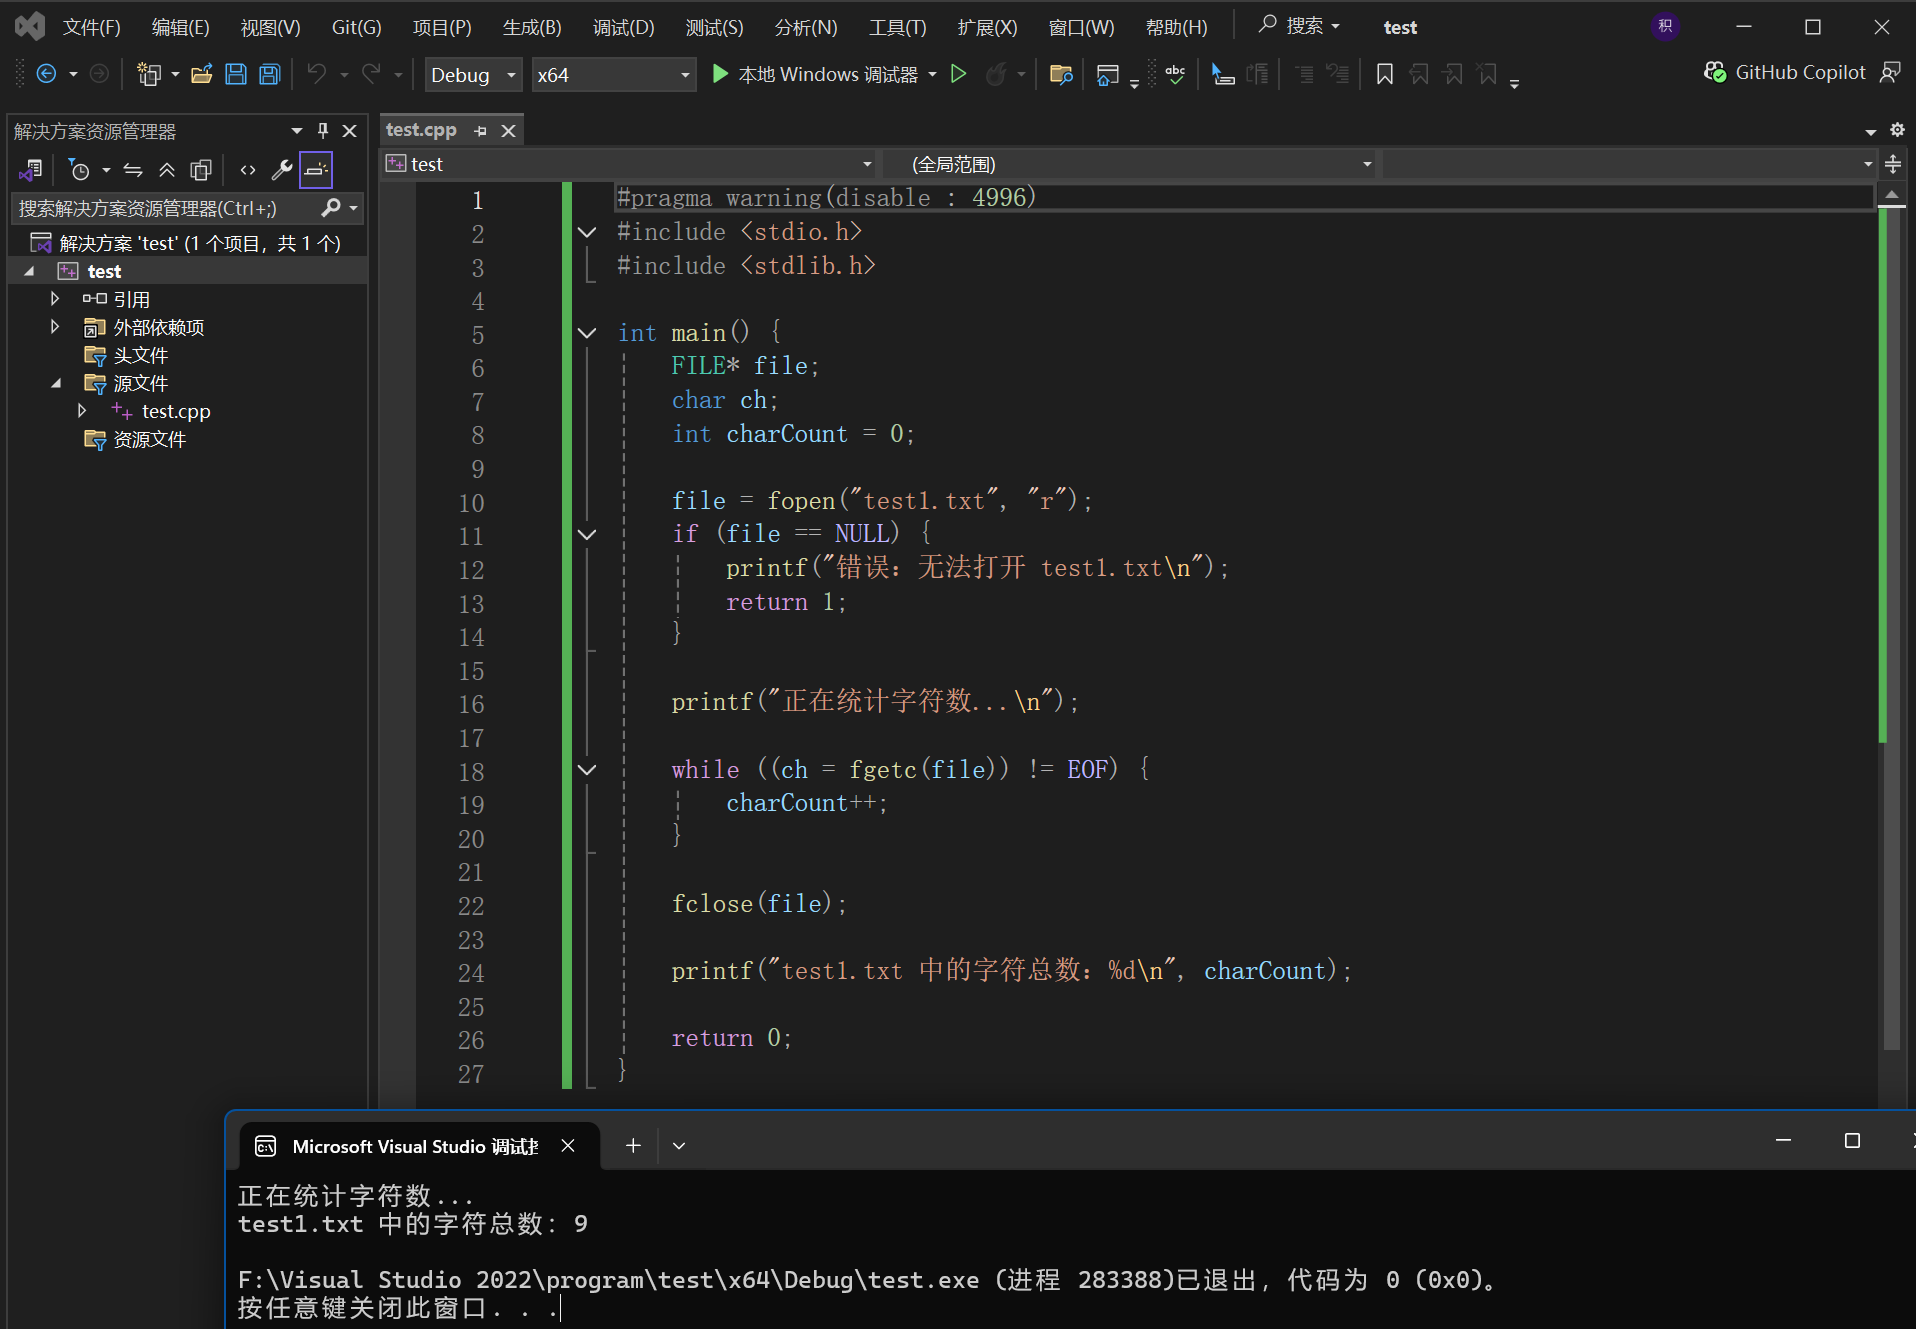Close the test.cpp editor tab
This screenshot has height=1329, width=1916.
point(509,131)
